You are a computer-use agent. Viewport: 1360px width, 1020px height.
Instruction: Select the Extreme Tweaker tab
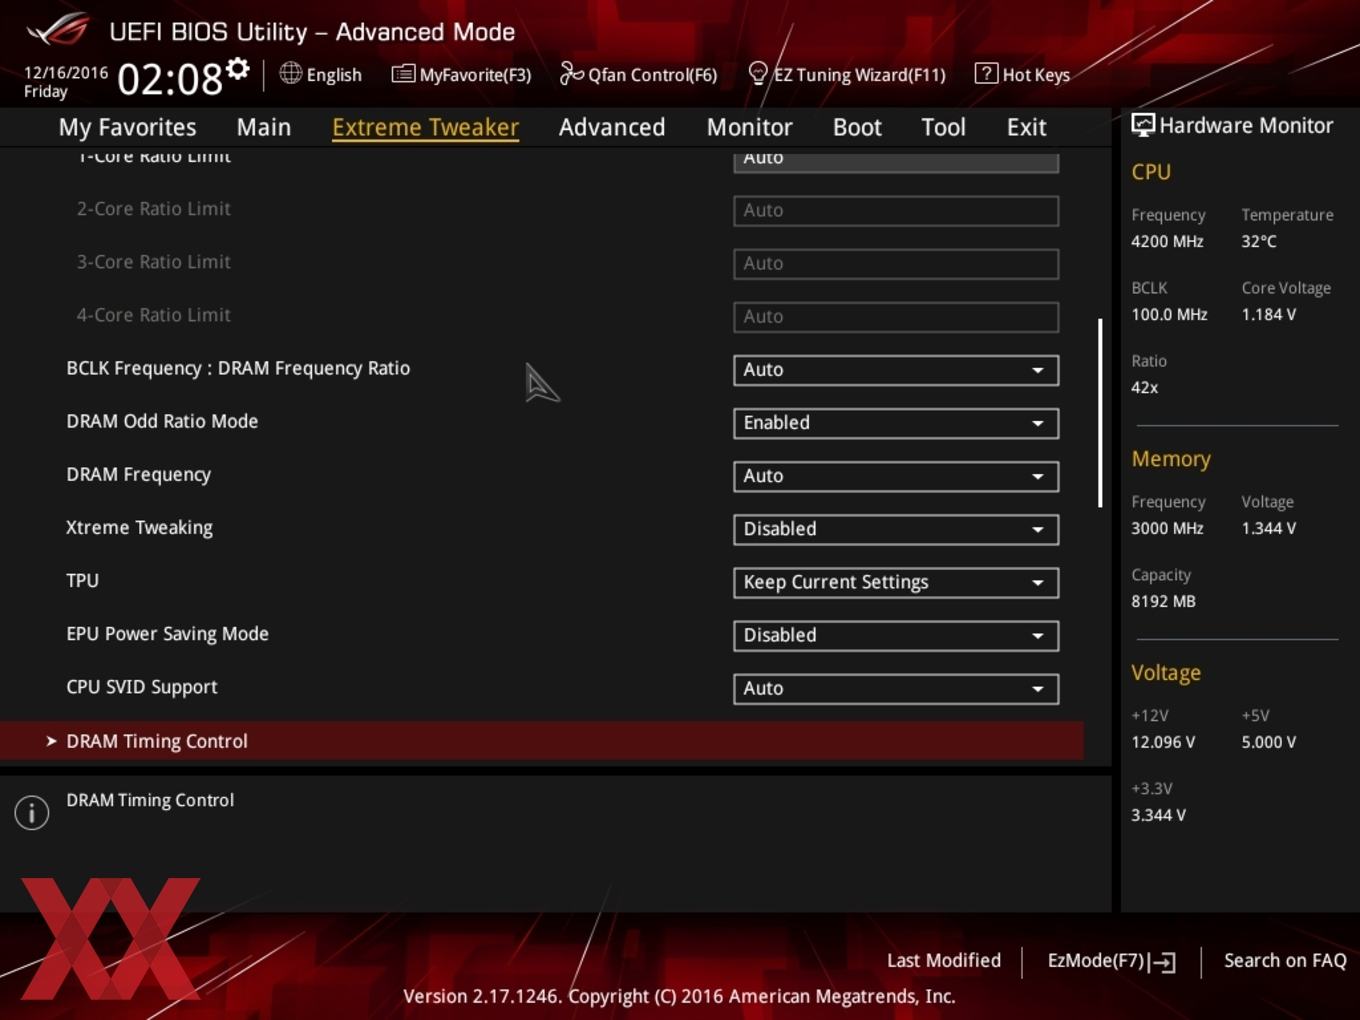[425, 127]
